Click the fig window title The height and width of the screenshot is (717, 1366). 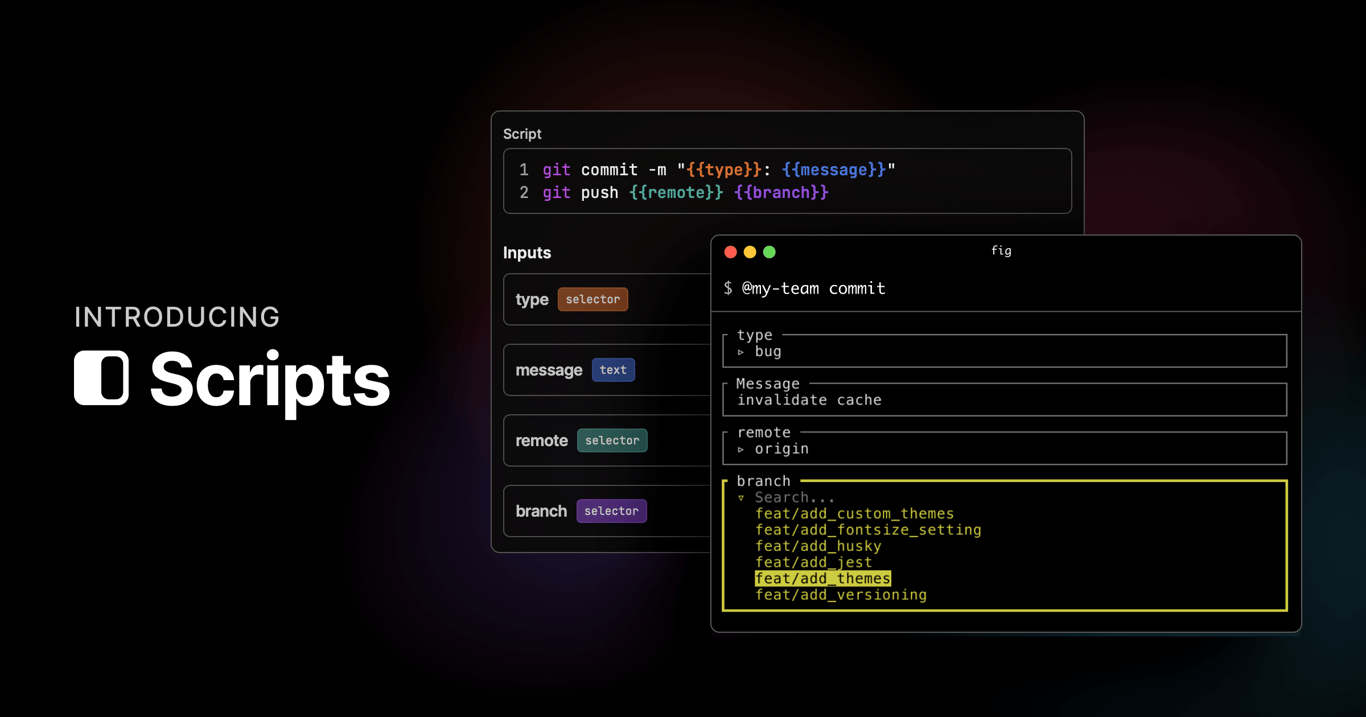(x=1001, y=251)
